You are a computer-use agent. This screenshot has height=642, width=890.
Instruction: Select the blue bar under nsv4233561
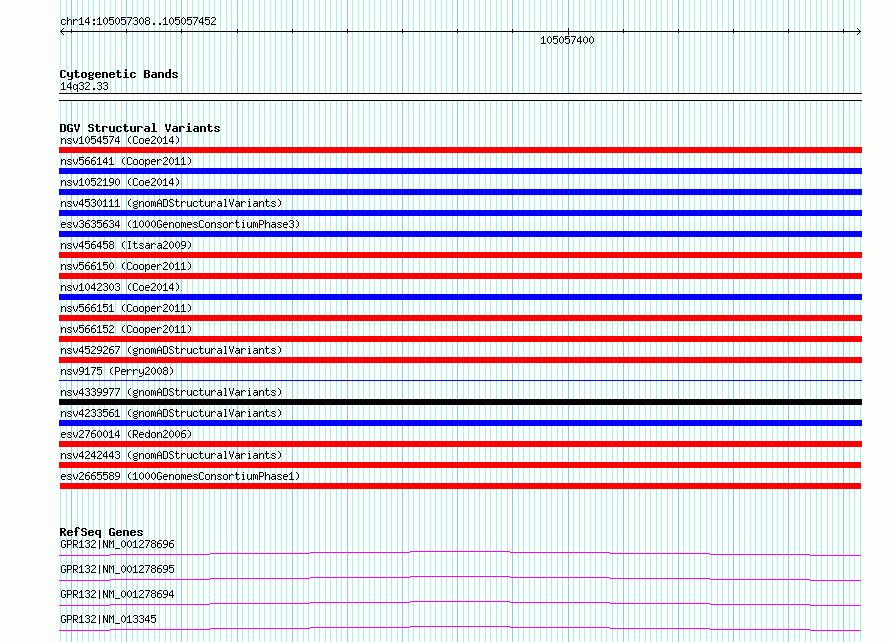(460, 423)
